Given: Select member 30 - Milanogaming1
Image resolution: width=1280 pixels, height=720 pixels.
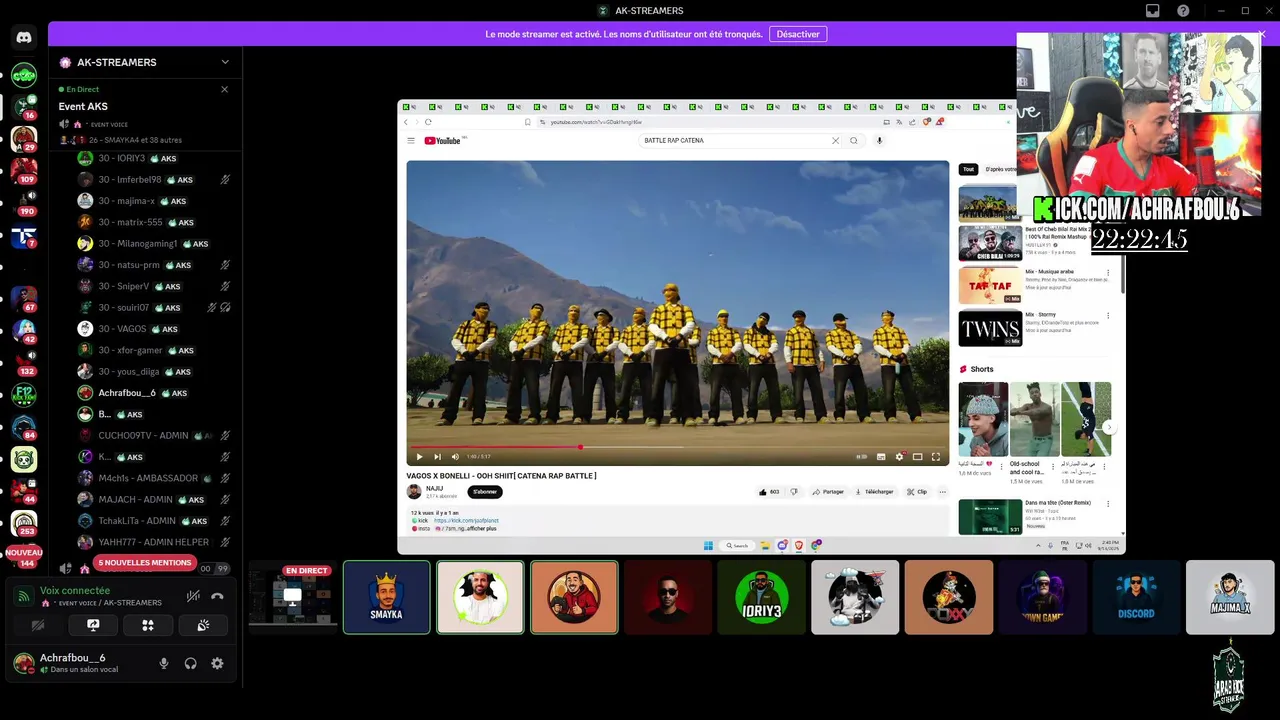Looking at the screenshot, I should coord(154,244).
